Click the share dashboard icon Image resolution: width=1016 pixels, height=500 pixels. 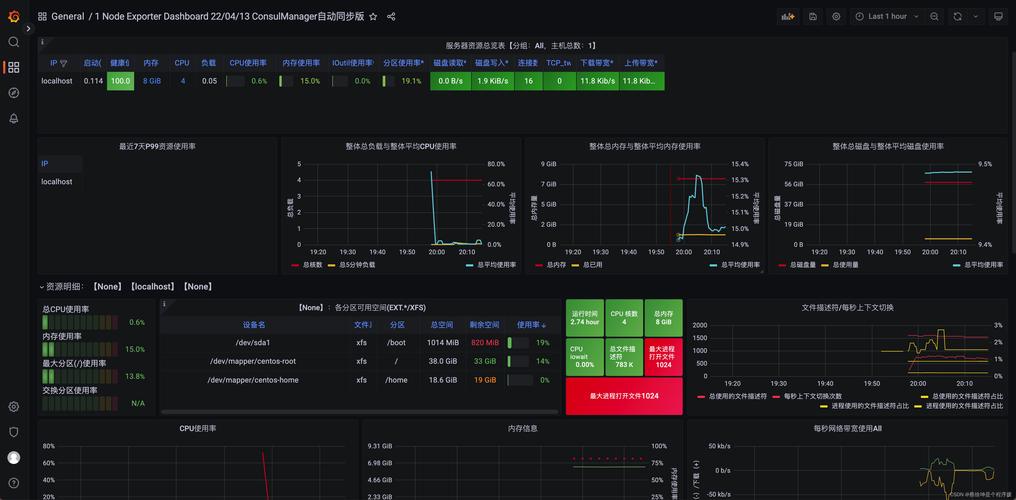click(x=391, y=17)
